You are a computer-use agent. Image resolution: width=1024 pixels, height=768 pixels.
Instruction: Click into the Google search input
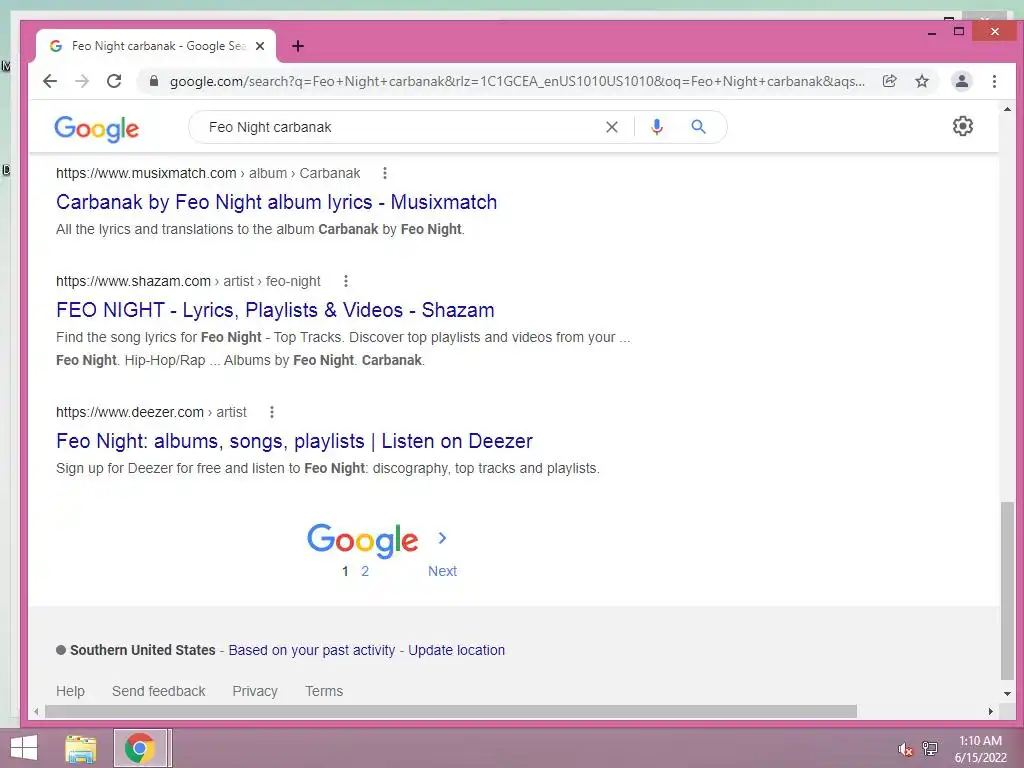point(398,127)
